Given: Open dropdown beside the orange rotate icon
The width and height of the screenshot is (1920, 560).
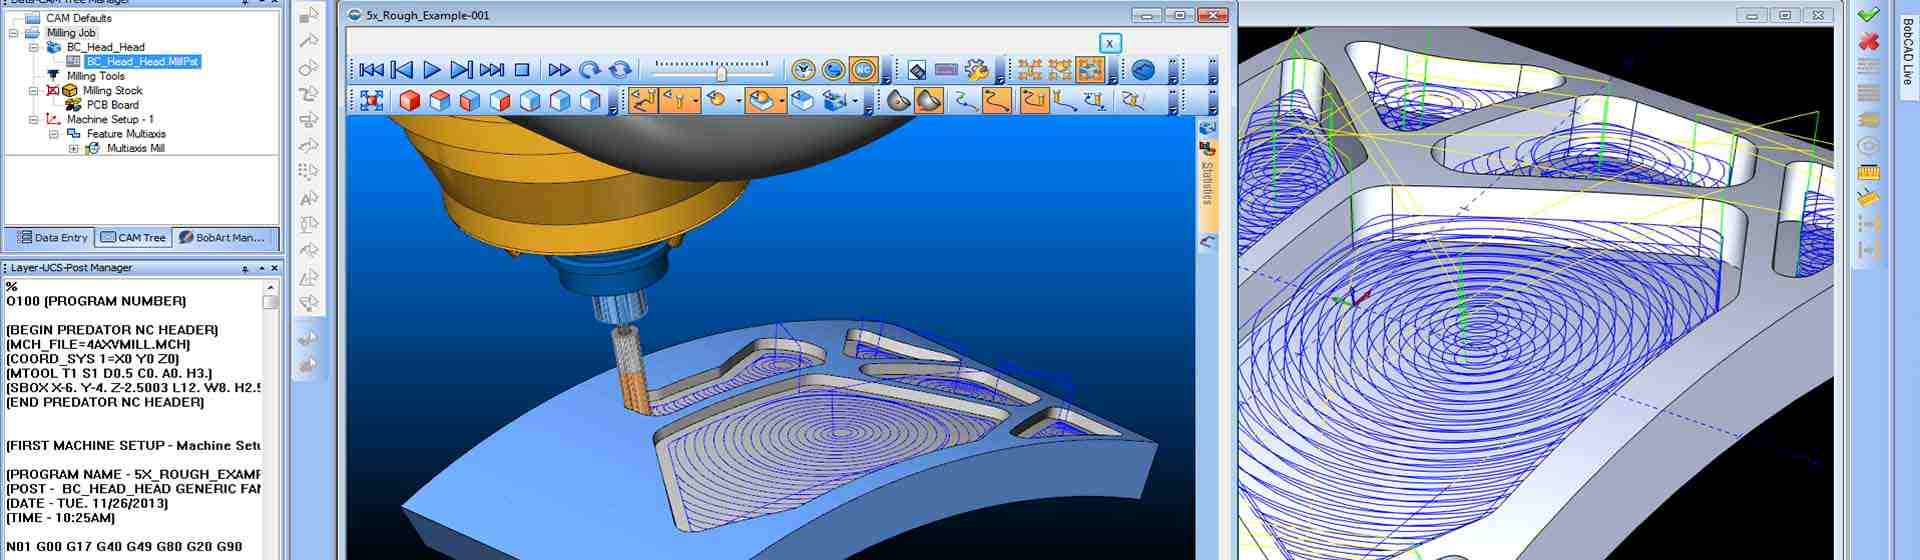Looking at the screenshot, I should coord(738,101).
